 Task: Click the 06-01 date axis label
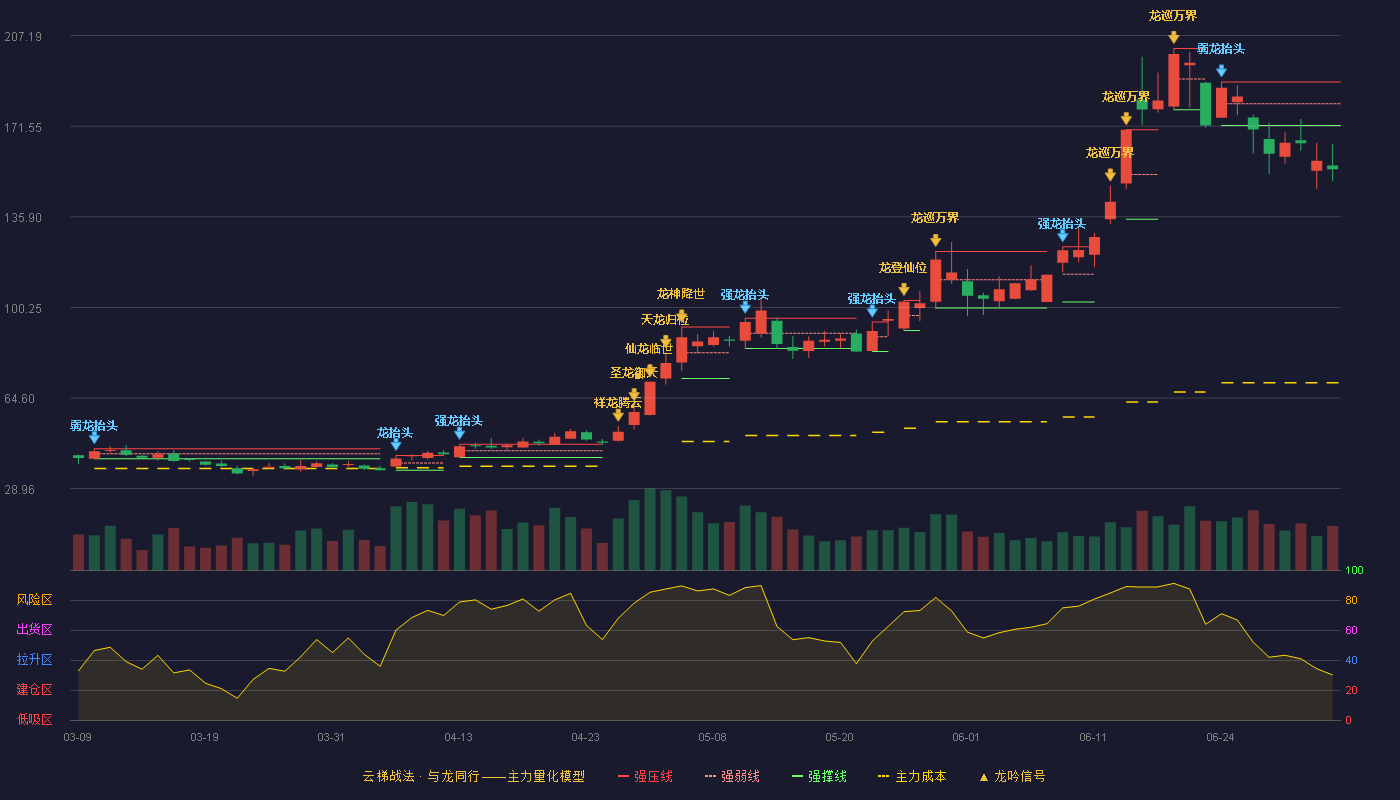(x=967, y=737)
